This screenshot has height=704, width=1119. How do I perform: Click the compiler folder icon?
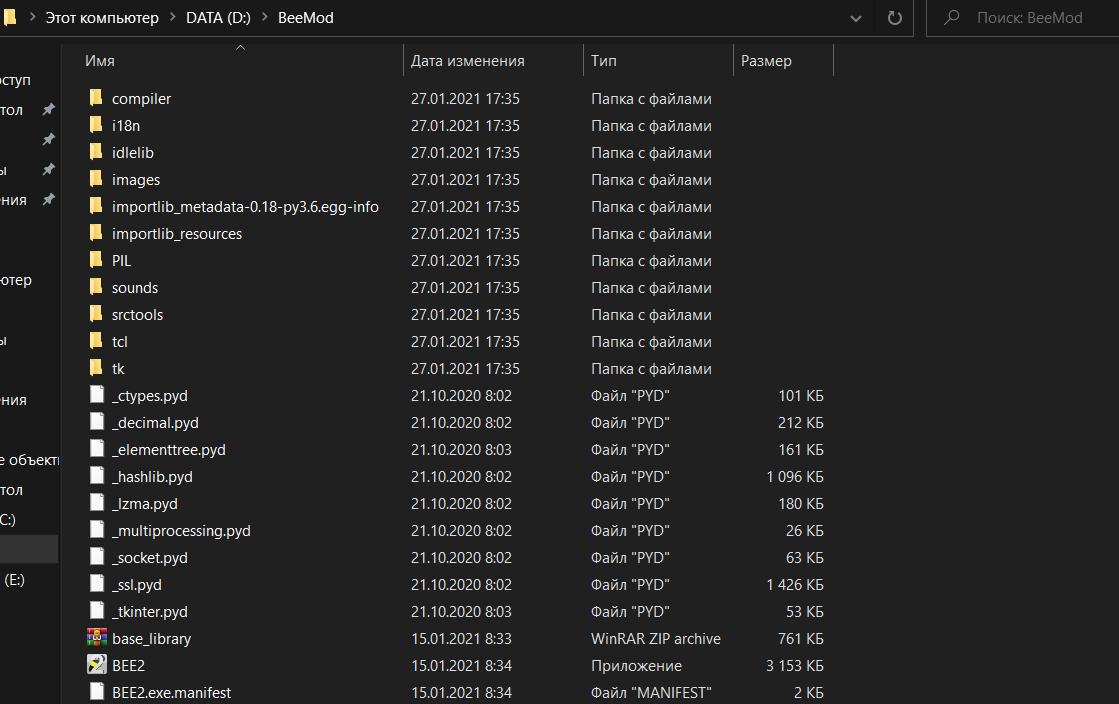click(x=96, y=98)
